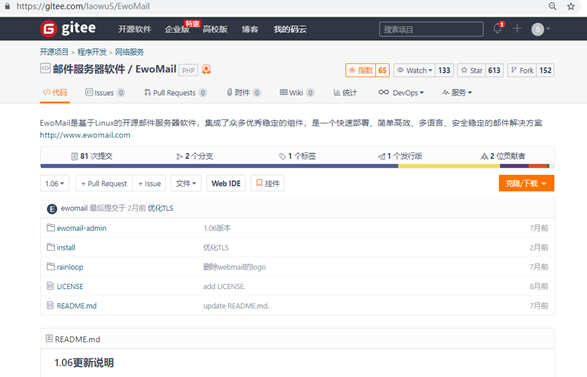Screen dimensions: 587x377
Task: Switch to the 代码 tab
Action: (x=55, y=92)
